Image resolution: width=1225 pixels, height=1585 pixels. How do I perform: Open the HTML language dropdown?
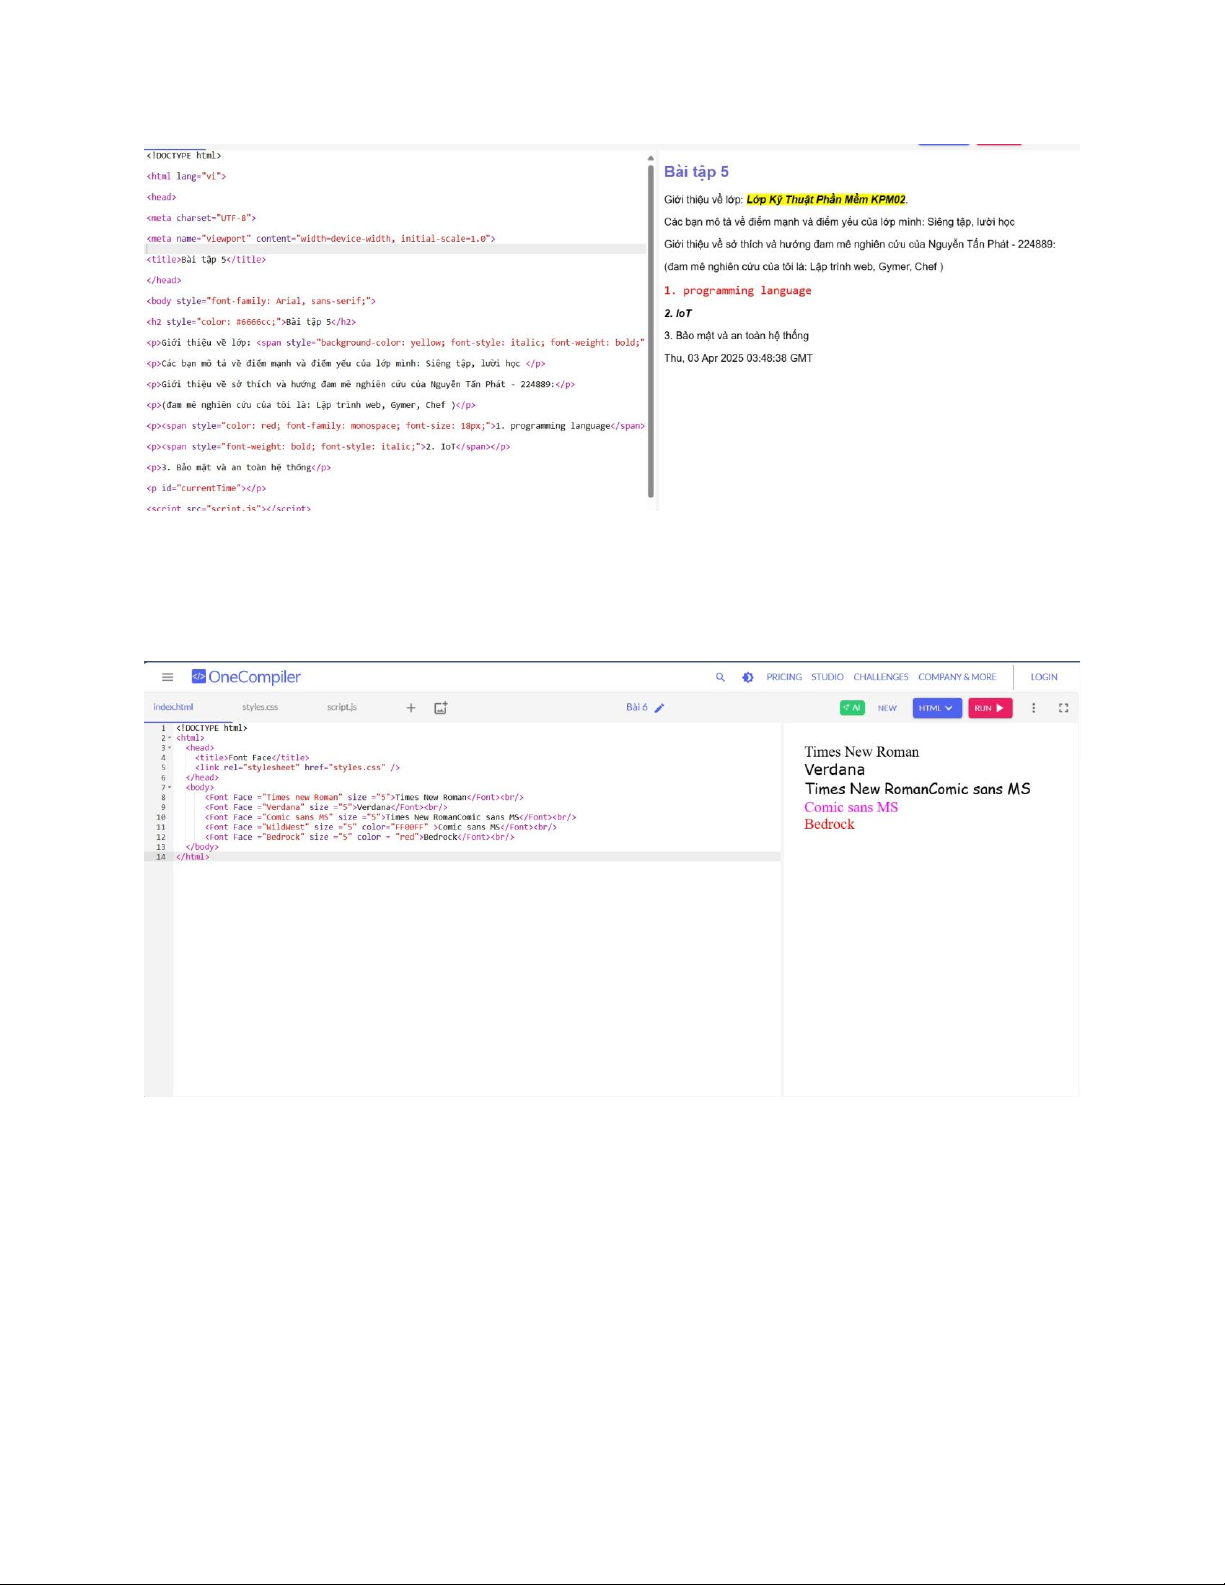[937, 708]
